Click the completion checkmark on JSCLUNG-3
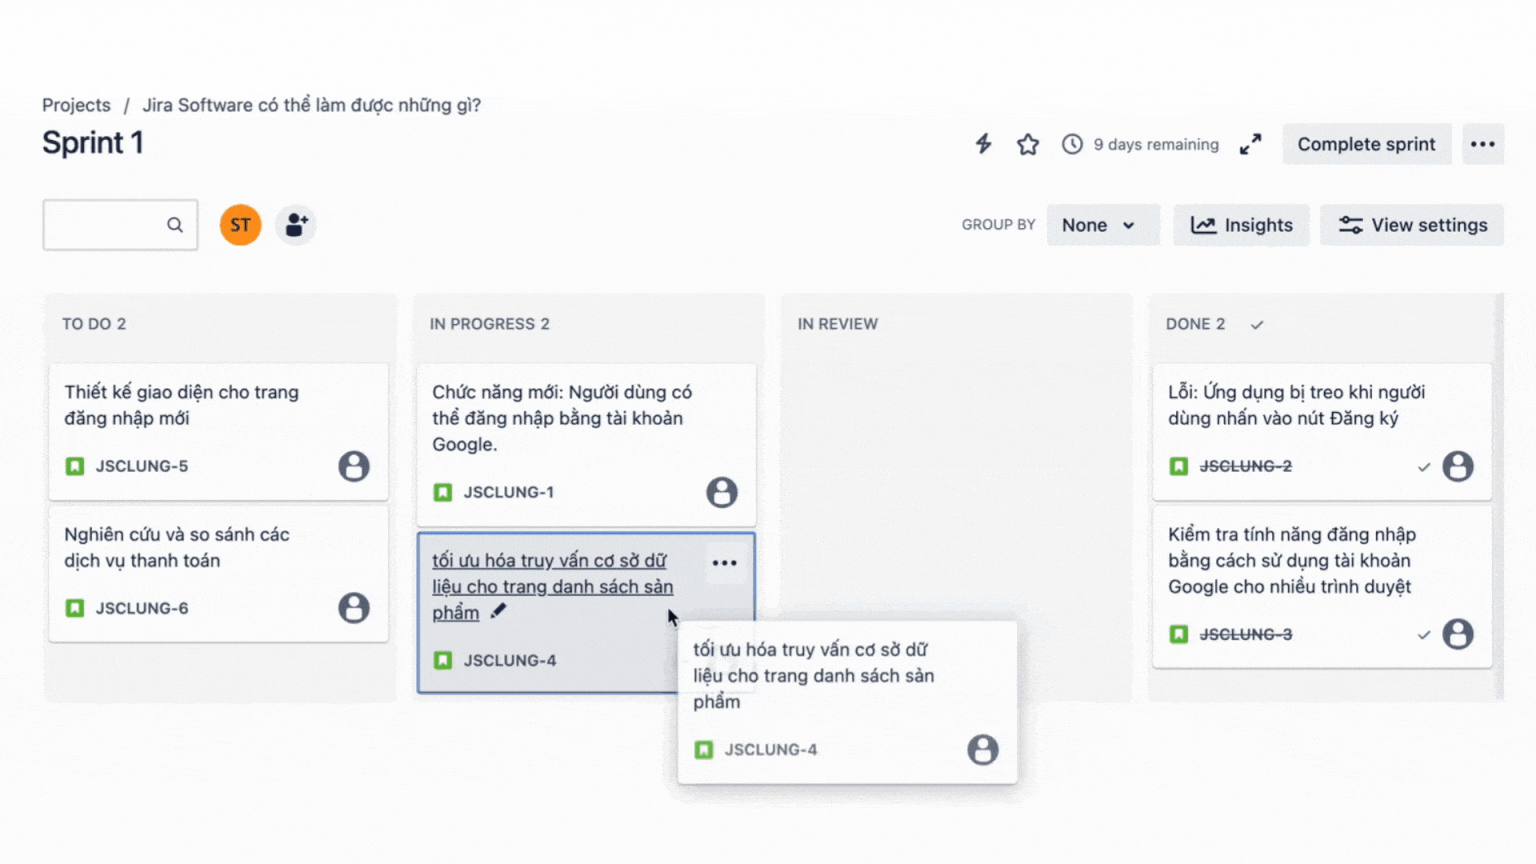 (1423, 634)
